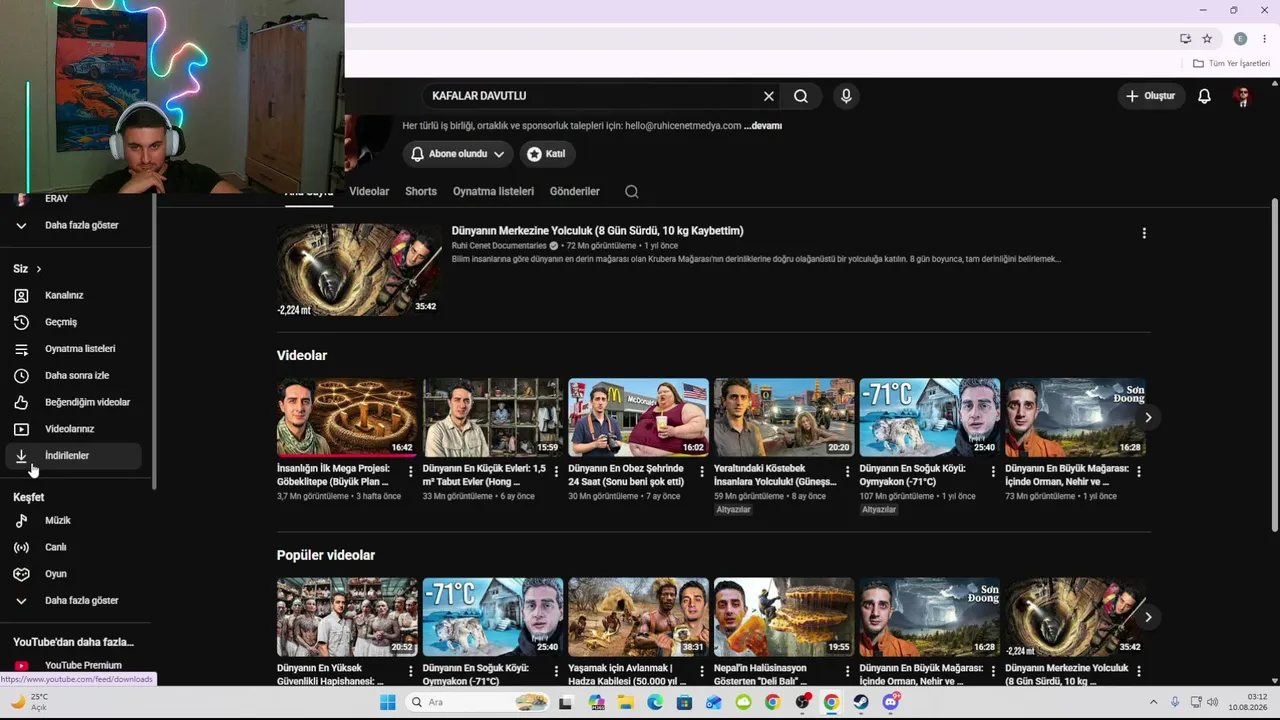The image size is (1280, 720).
Task: Open Daha sonra izle list
Action: point(72,376)
